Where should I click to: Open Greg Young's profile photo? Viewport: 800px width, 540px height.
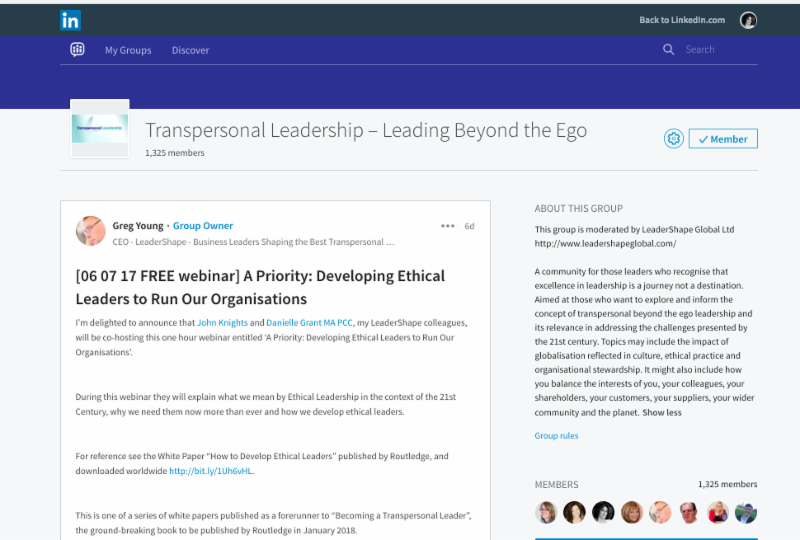(91, 231)
